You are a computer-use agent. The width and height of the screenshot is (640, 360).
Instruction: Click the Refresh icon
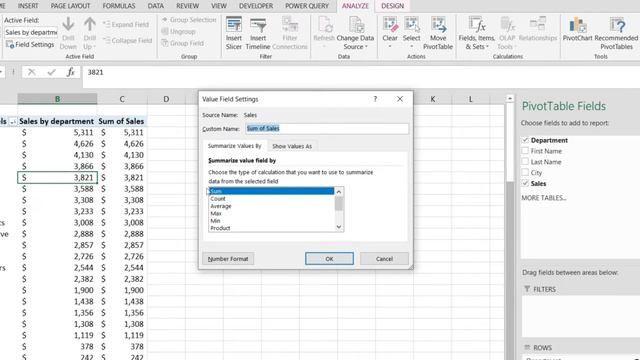pos(324,24)
